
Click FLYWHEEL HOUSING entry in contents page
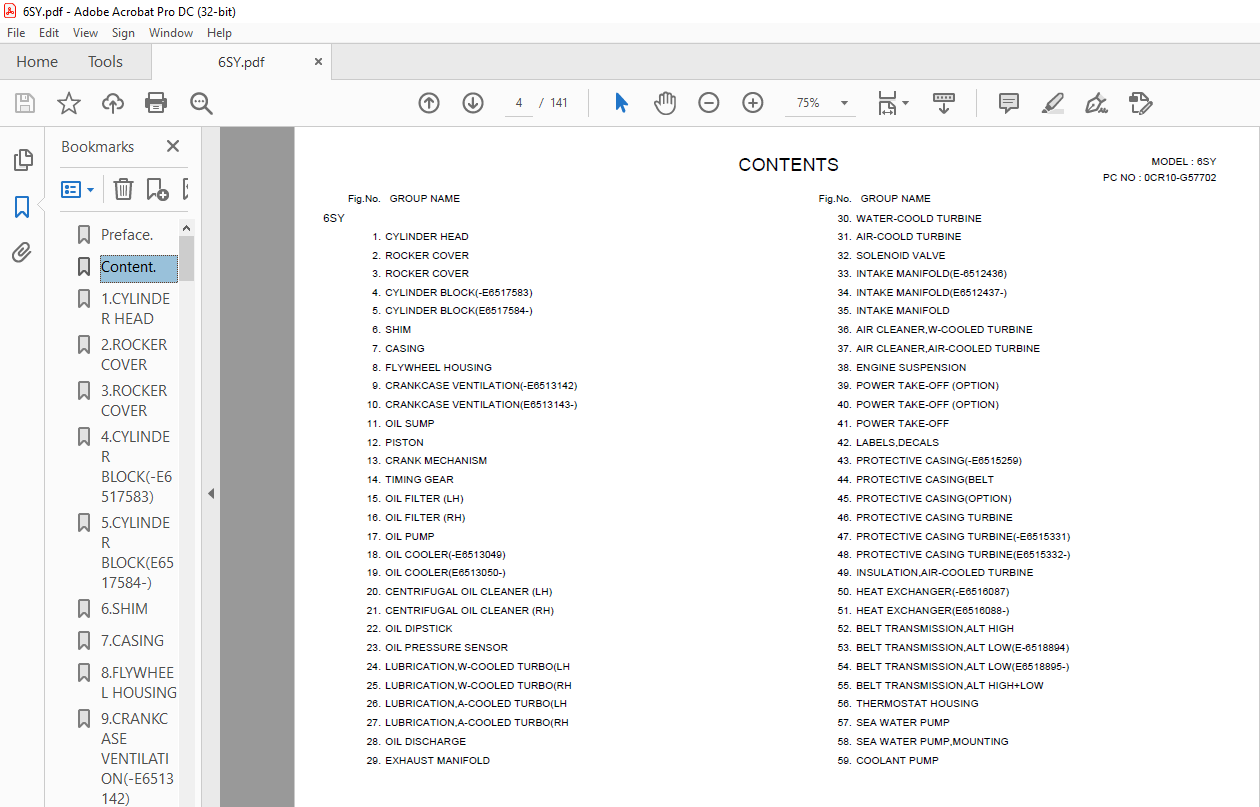click(x=438, y=367)
